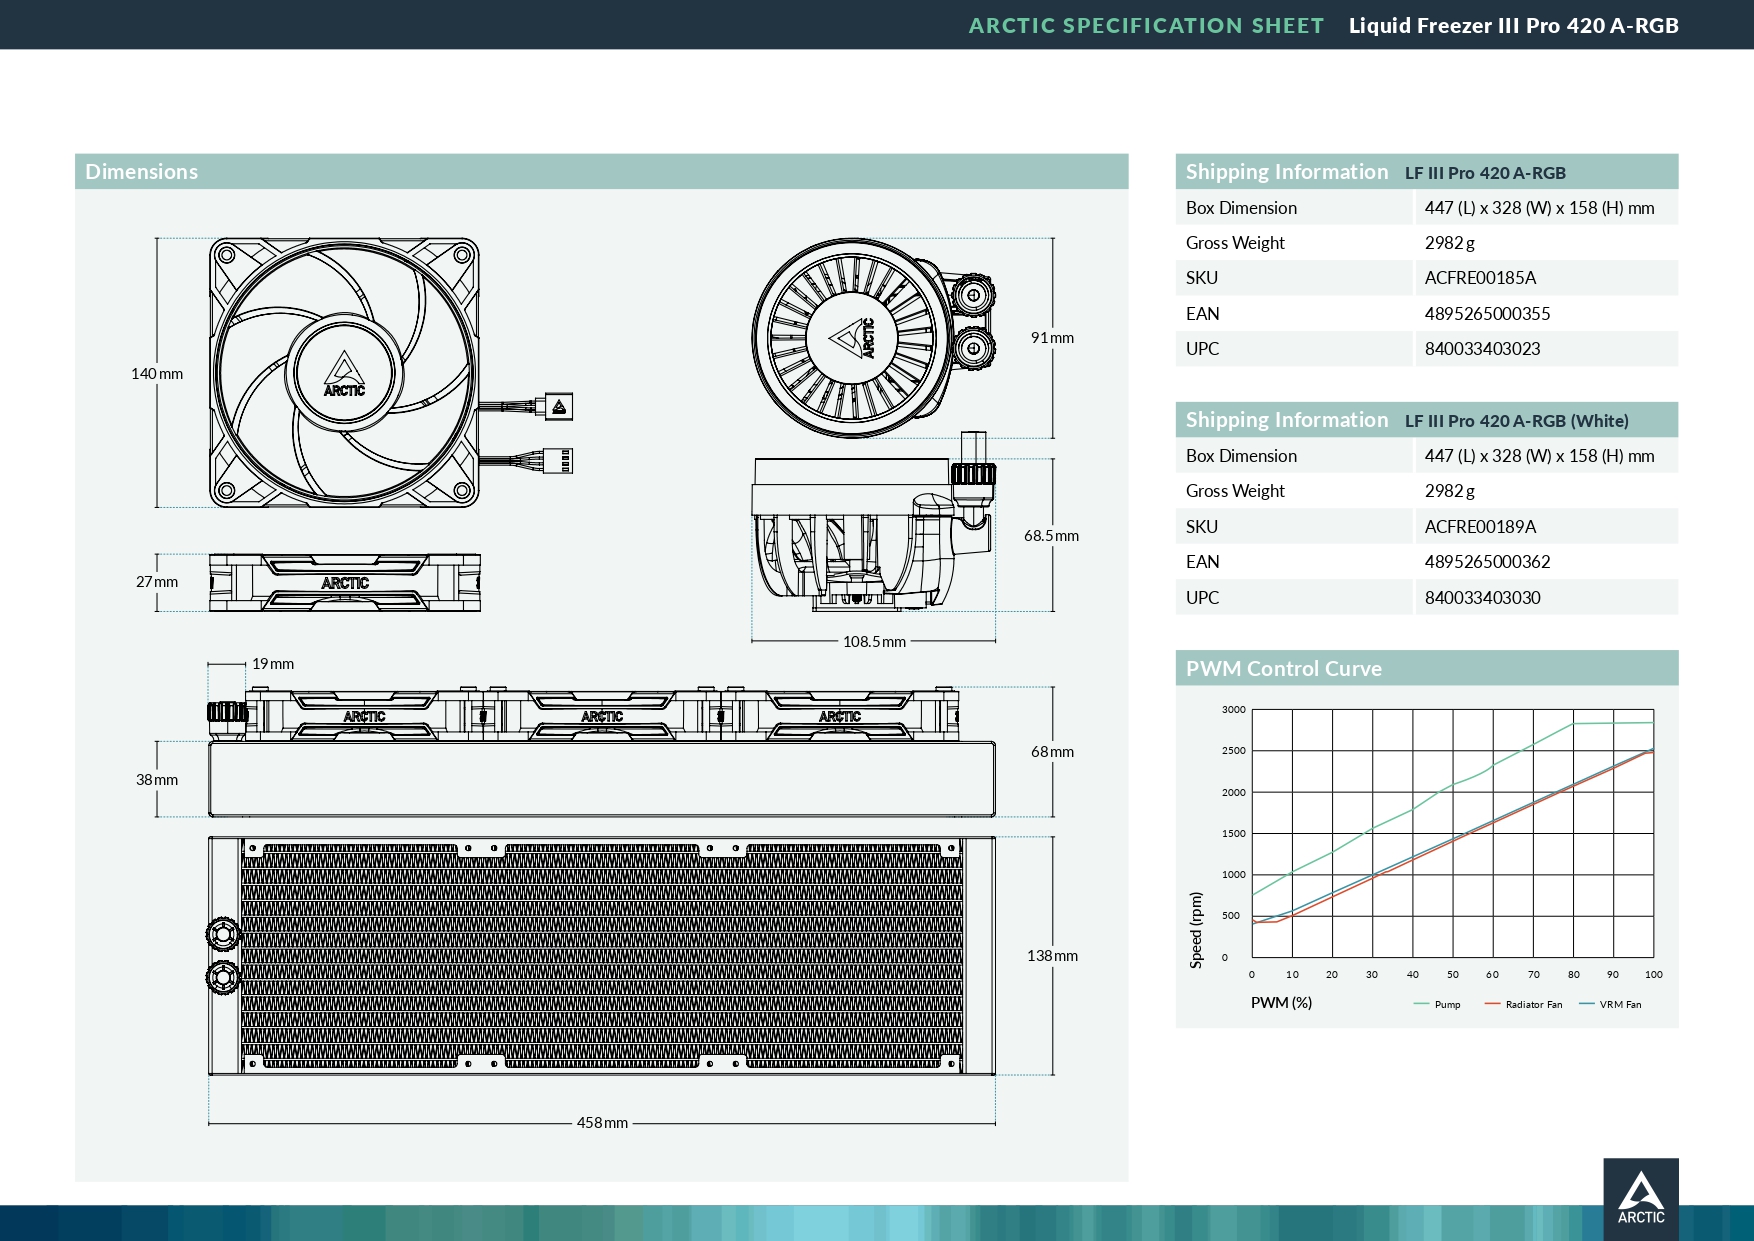Click the VRM Fan legend marker
Viewport: 1754px width, 1241px height.
(x=1586, y=1004)
